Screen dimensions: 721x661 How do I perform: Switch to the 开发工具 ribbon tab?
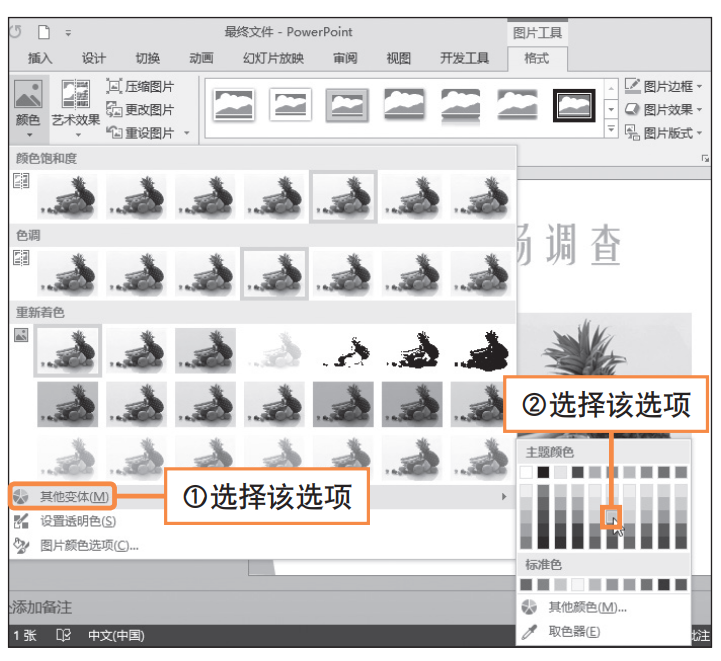pyautogui.click(x=464, y=58)
